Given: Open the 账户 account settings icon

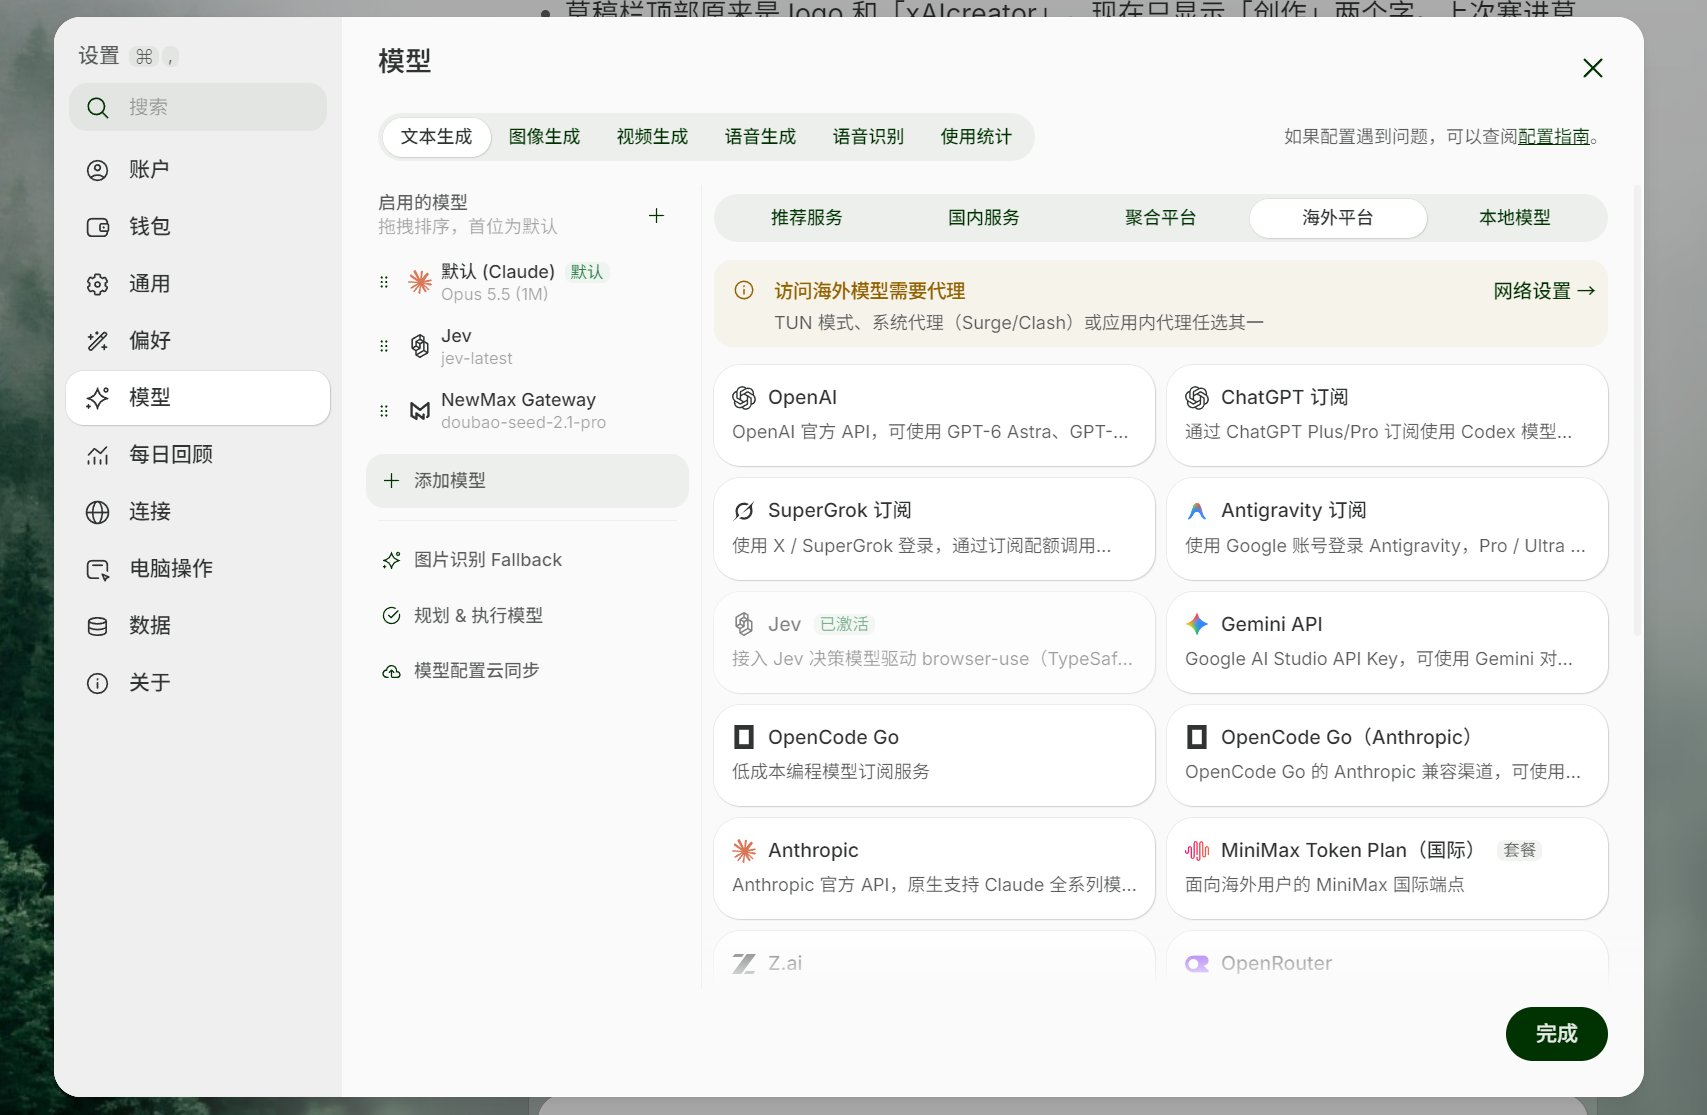Looking at the screenshot, I should click(x=97, y=170).
